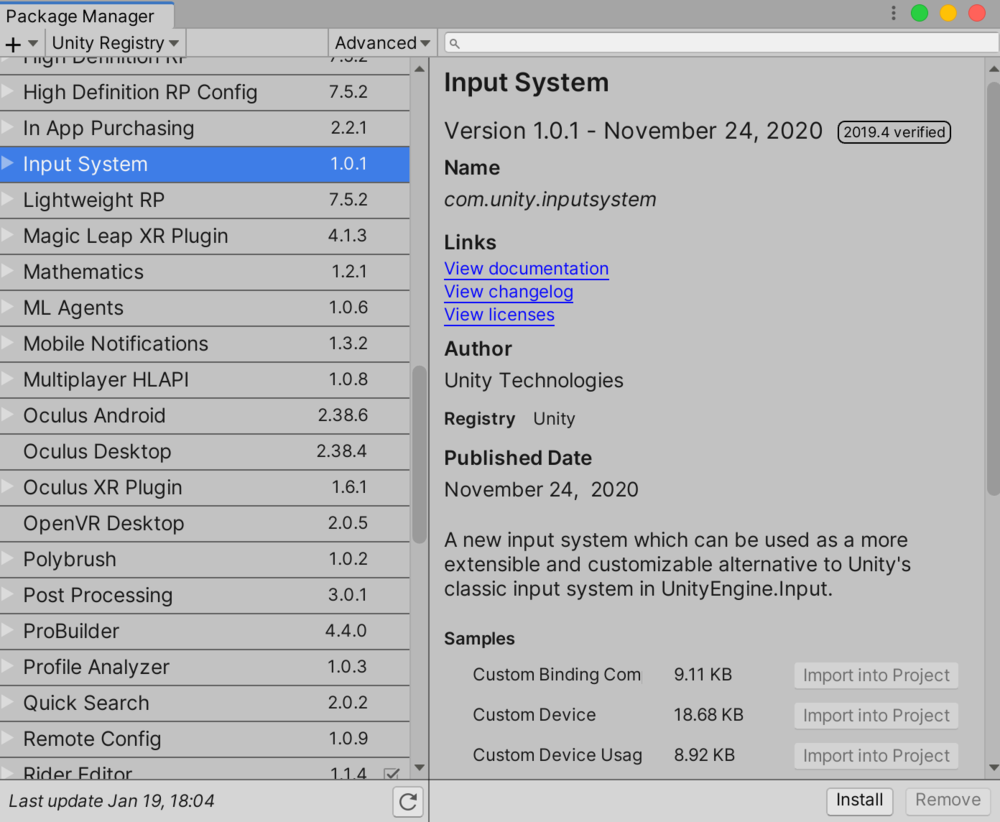Click the details panel scroll up arrow
Screen dimensions: 1000x822
[993, 69]
